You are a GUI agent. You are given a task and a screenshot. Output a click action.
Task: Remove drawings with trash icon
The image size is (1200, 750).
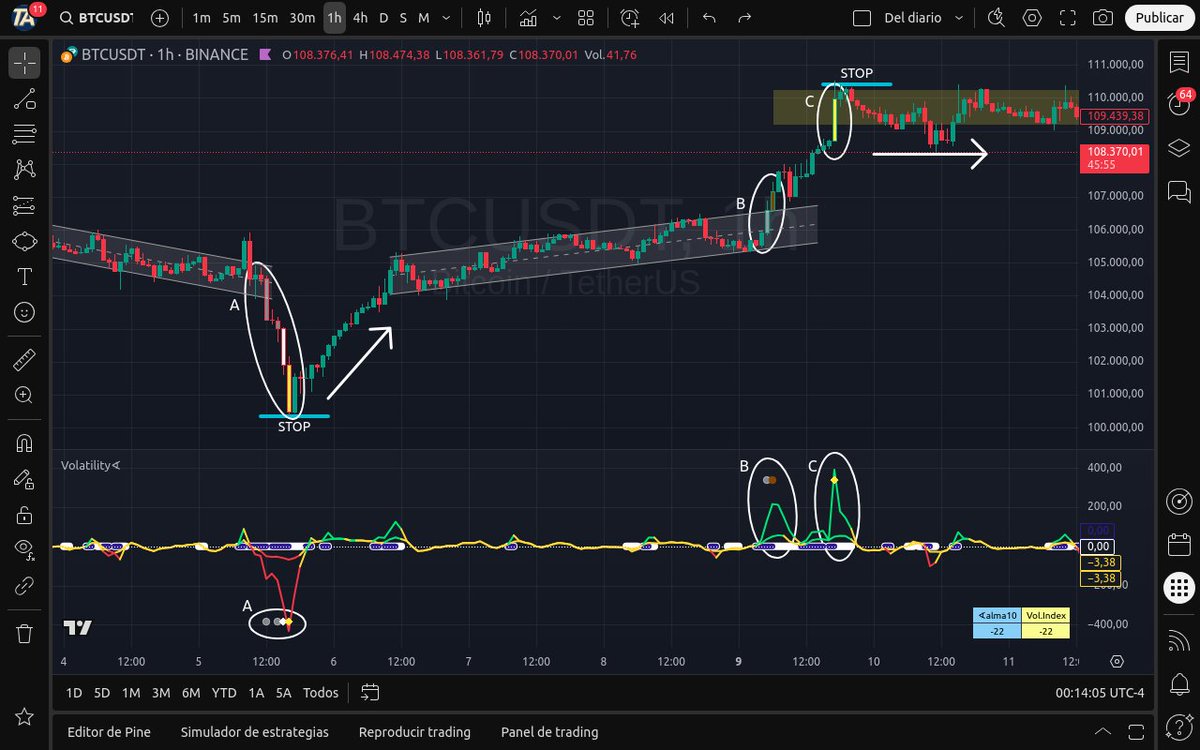(x=25, y=633)
